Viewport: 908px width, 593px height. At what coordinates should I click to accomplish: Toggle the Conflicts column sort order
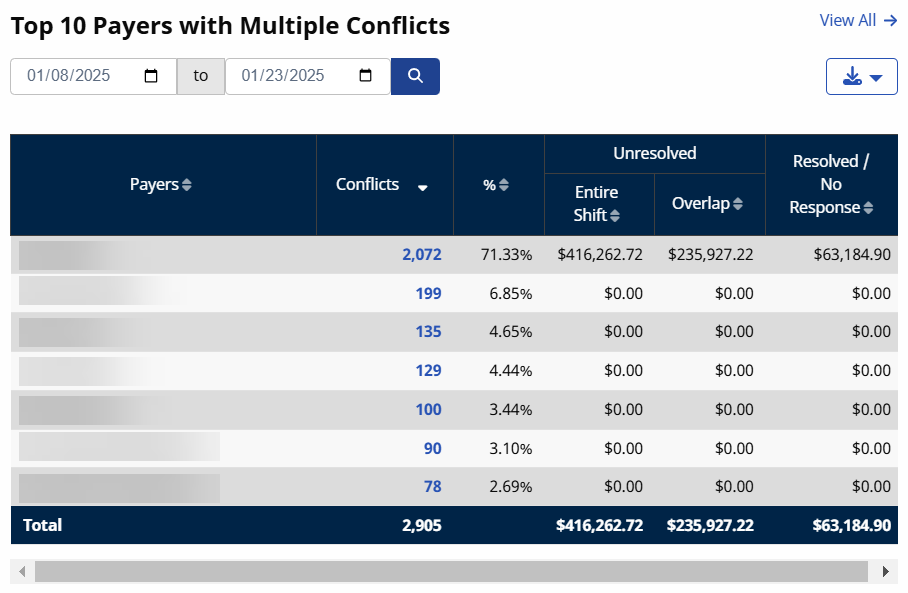[421, 186]
